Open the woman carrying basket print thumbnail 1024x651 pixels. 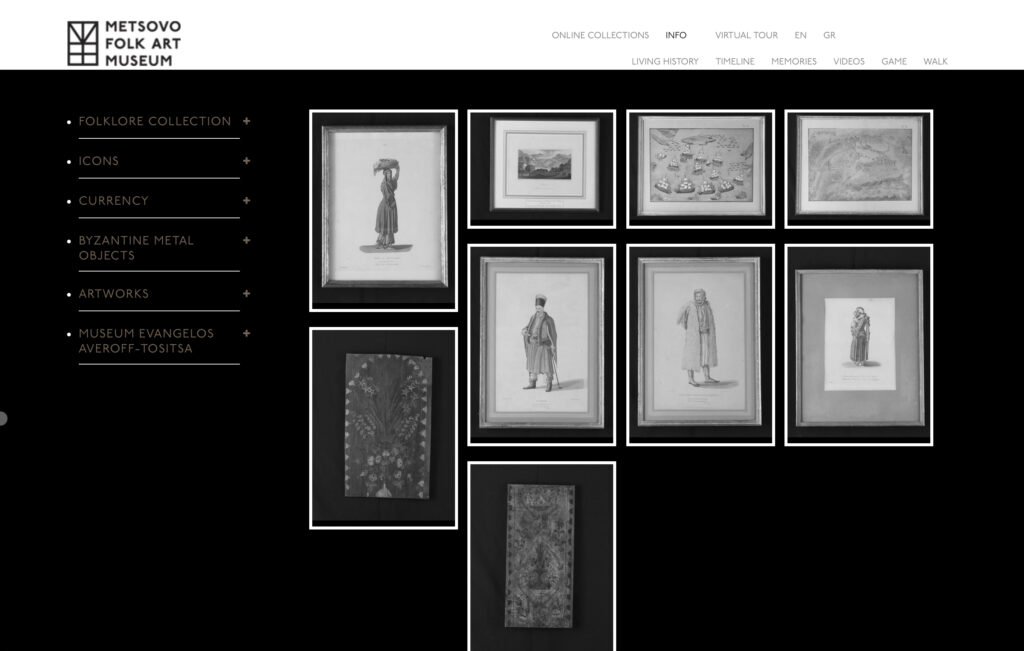click(x=383, y=210)
